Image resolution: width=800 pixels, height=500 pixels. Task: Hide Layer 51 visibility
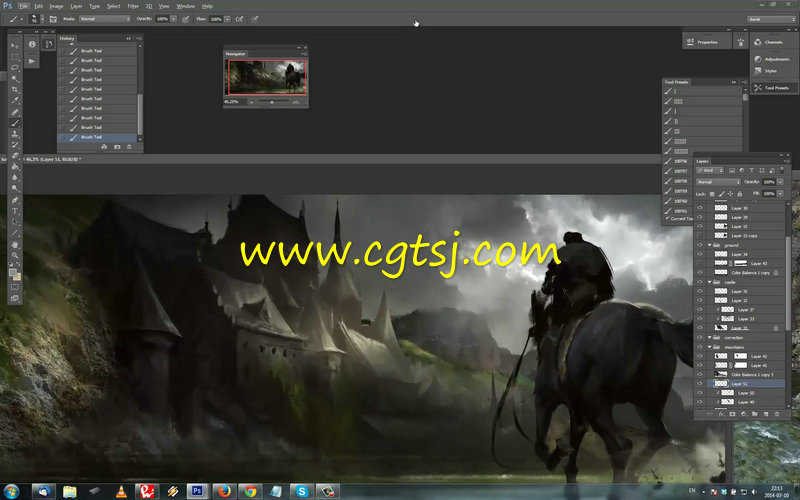tap(699, 384)
